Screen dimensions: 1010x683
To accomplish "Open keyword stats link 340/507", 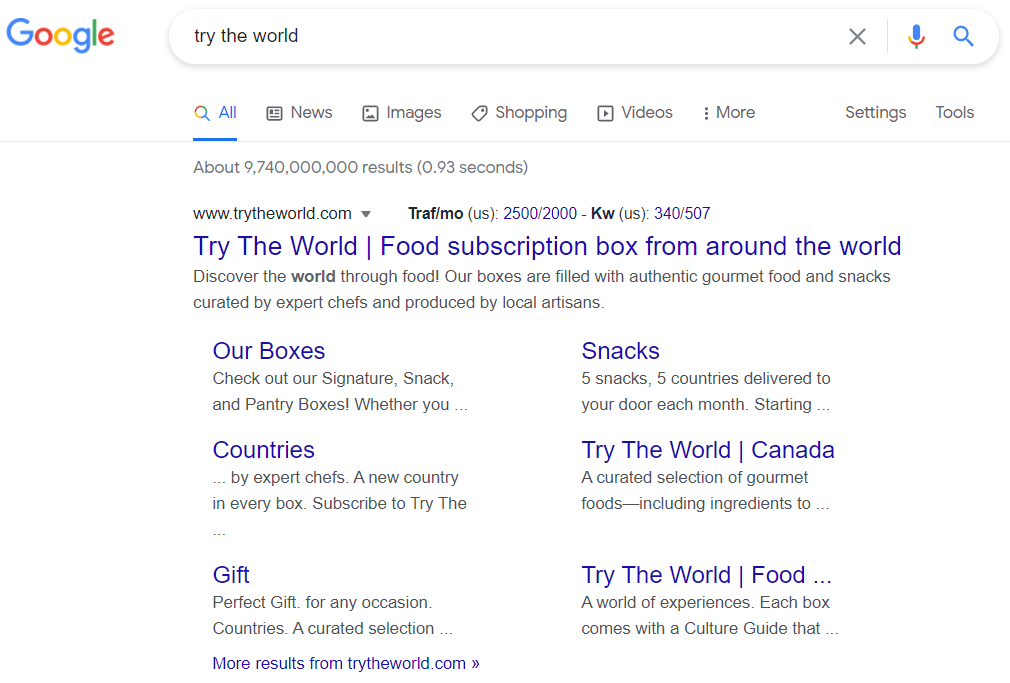I will point(682,213).
